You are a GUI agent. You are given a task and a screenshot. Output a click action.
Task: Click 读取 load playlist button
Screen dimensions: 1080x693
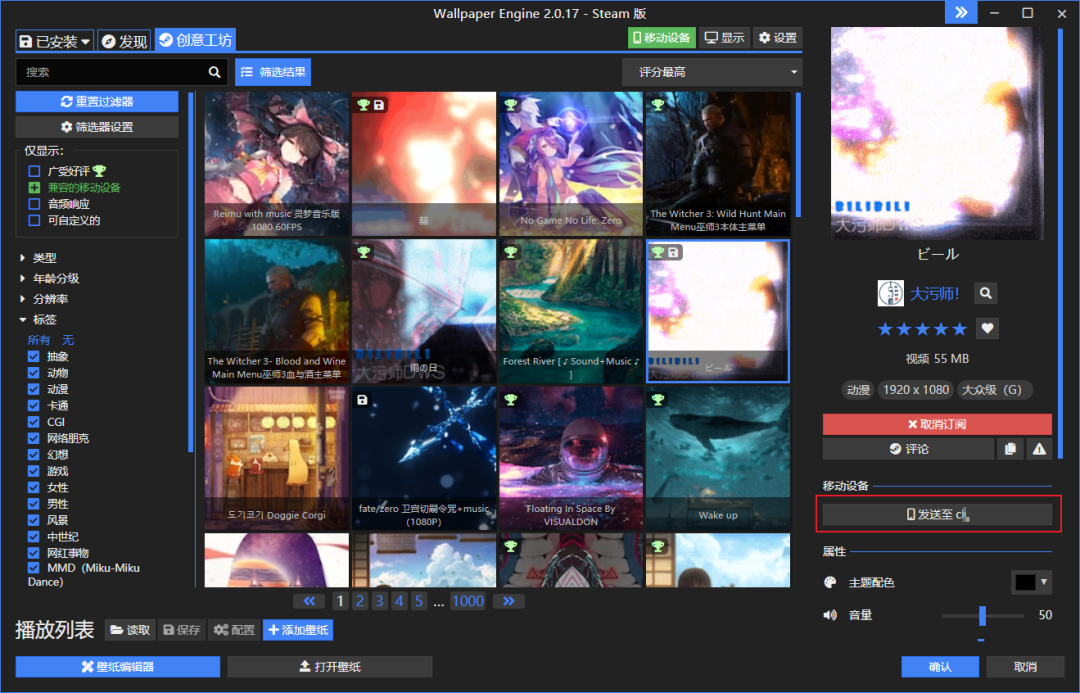130,630
